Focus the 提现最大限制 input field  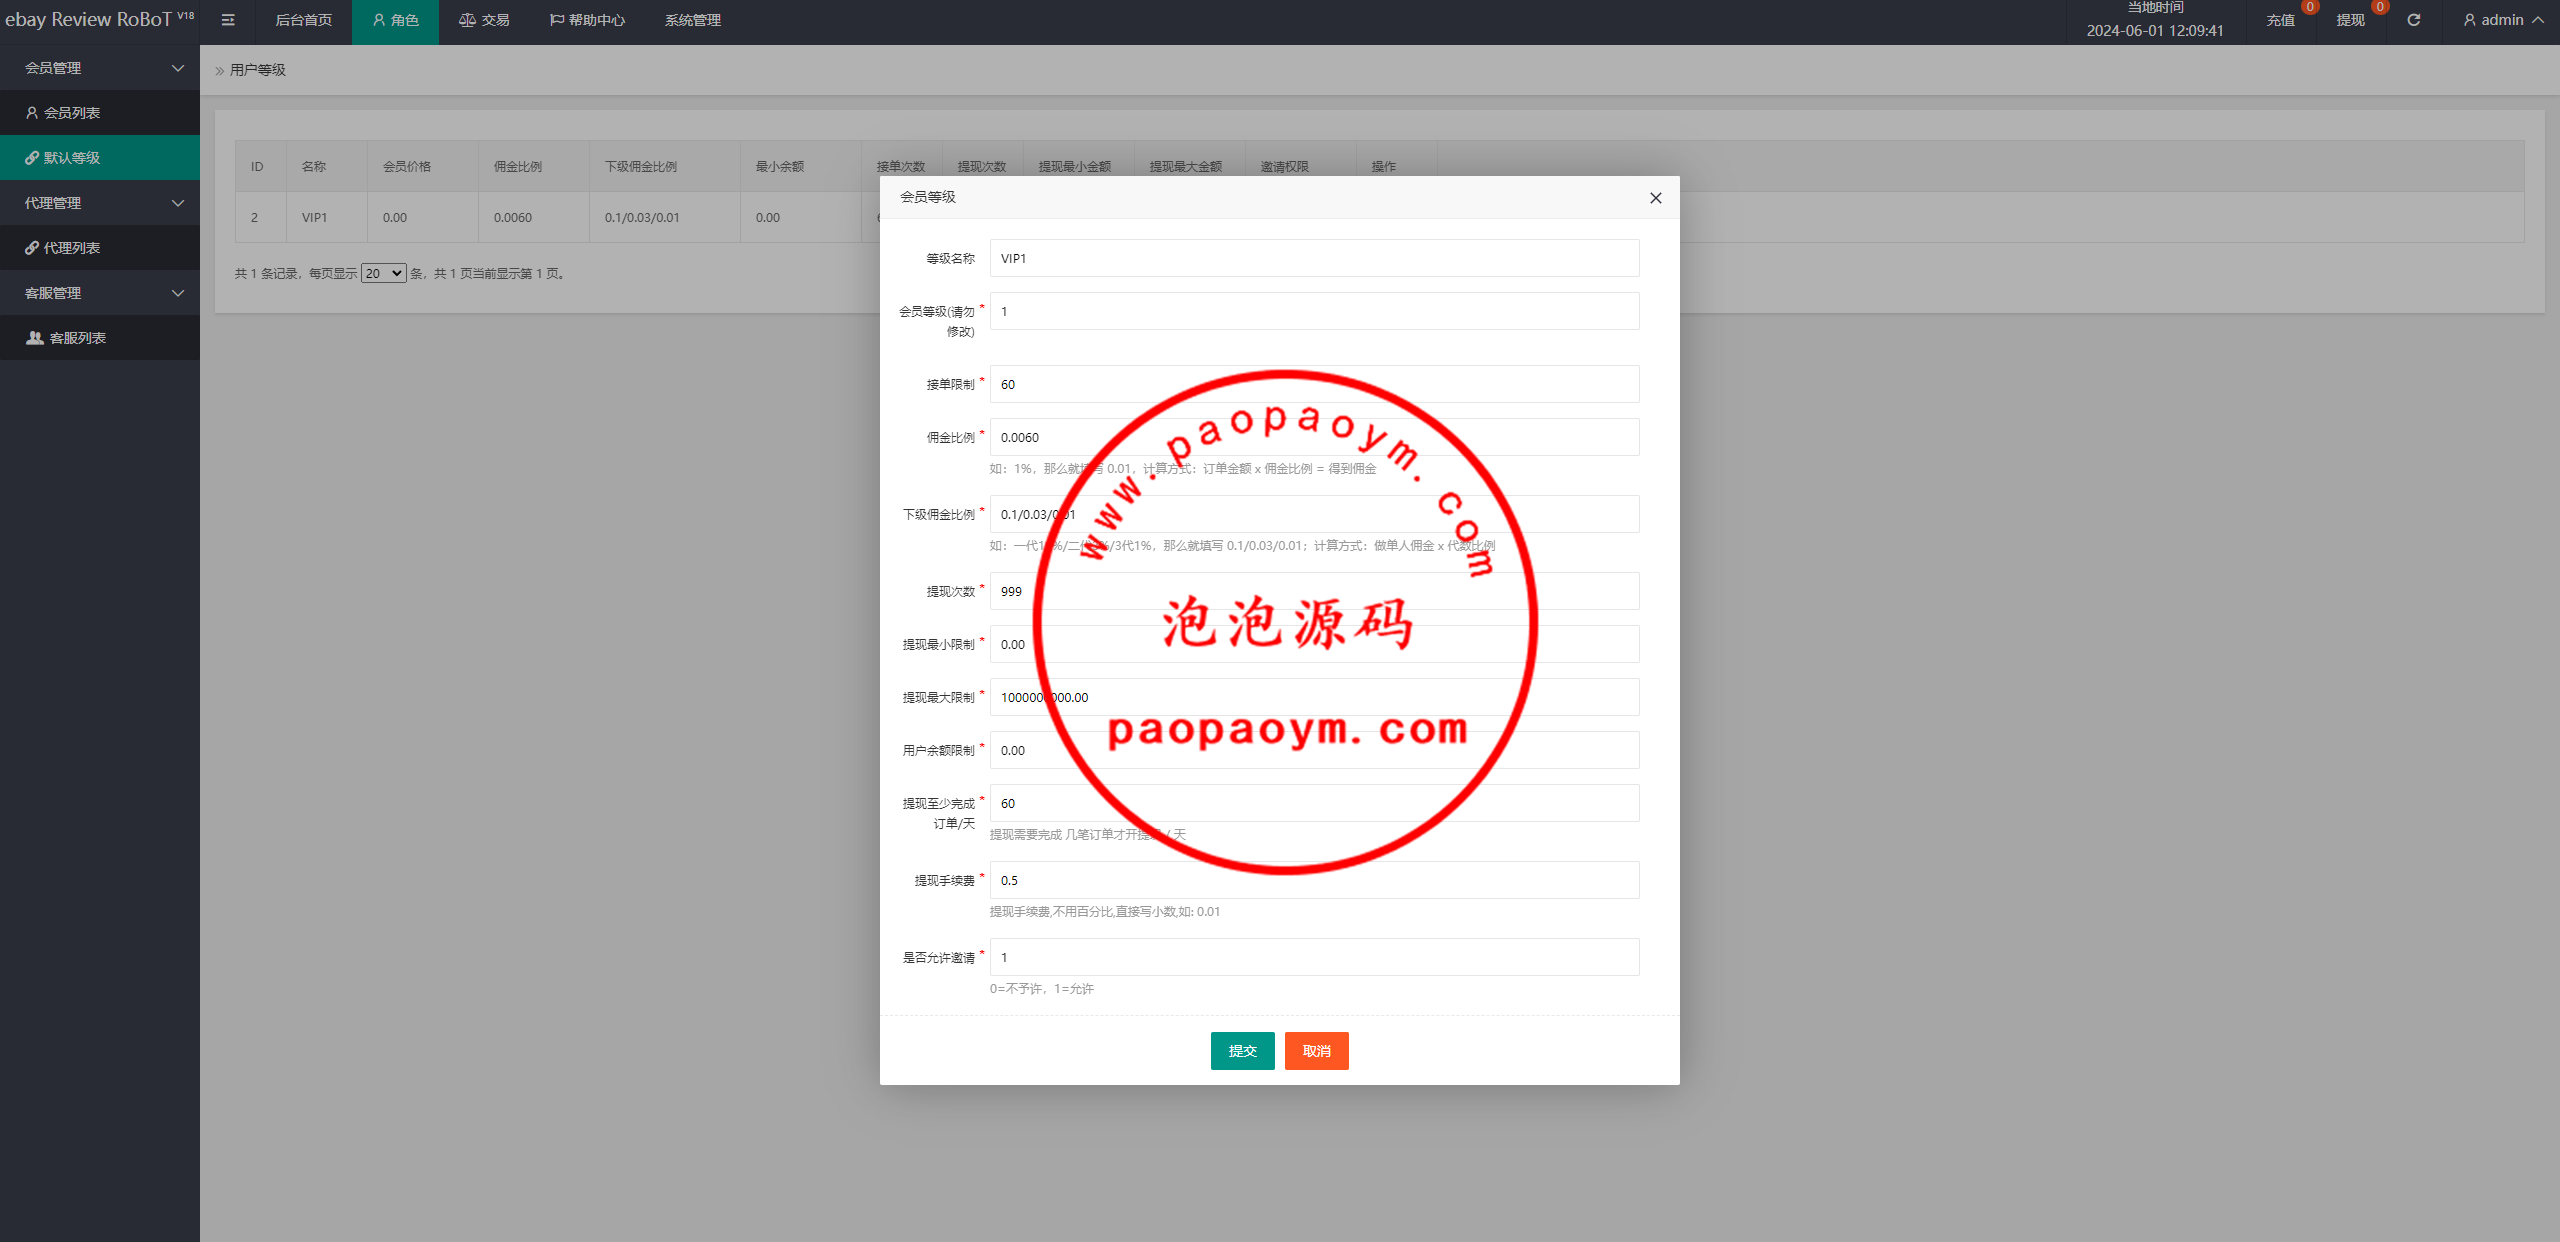[x=1314, y=697]
